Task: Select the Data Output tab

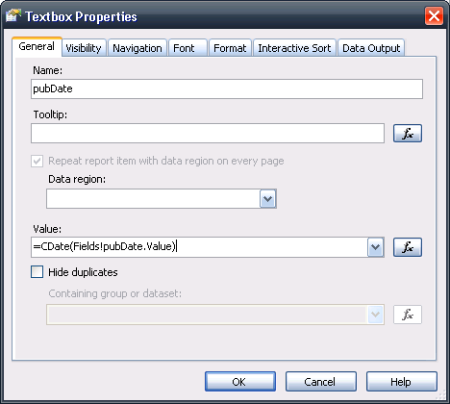Action: pos(371,48)
